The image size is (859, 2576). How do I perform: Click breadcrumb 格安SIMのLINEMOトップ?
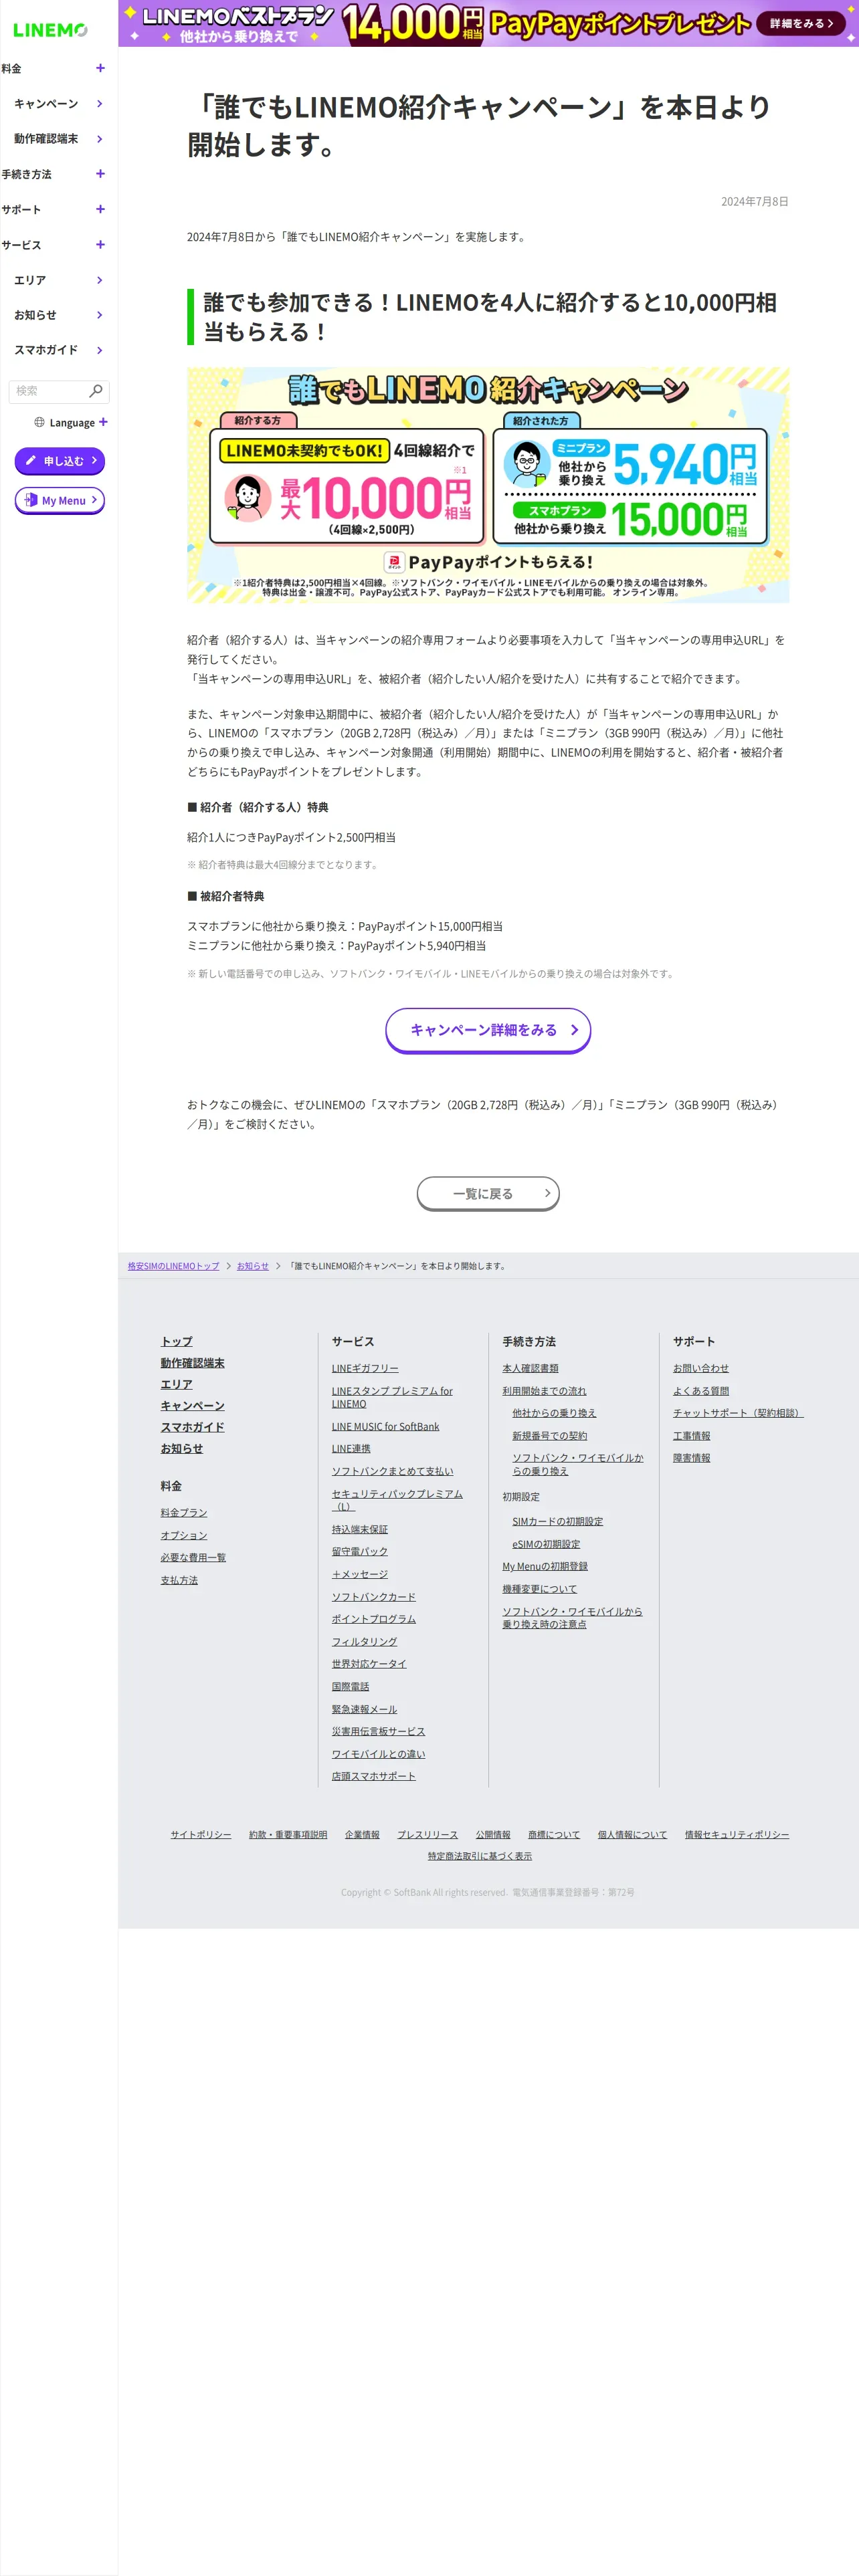coord(173,1266)
